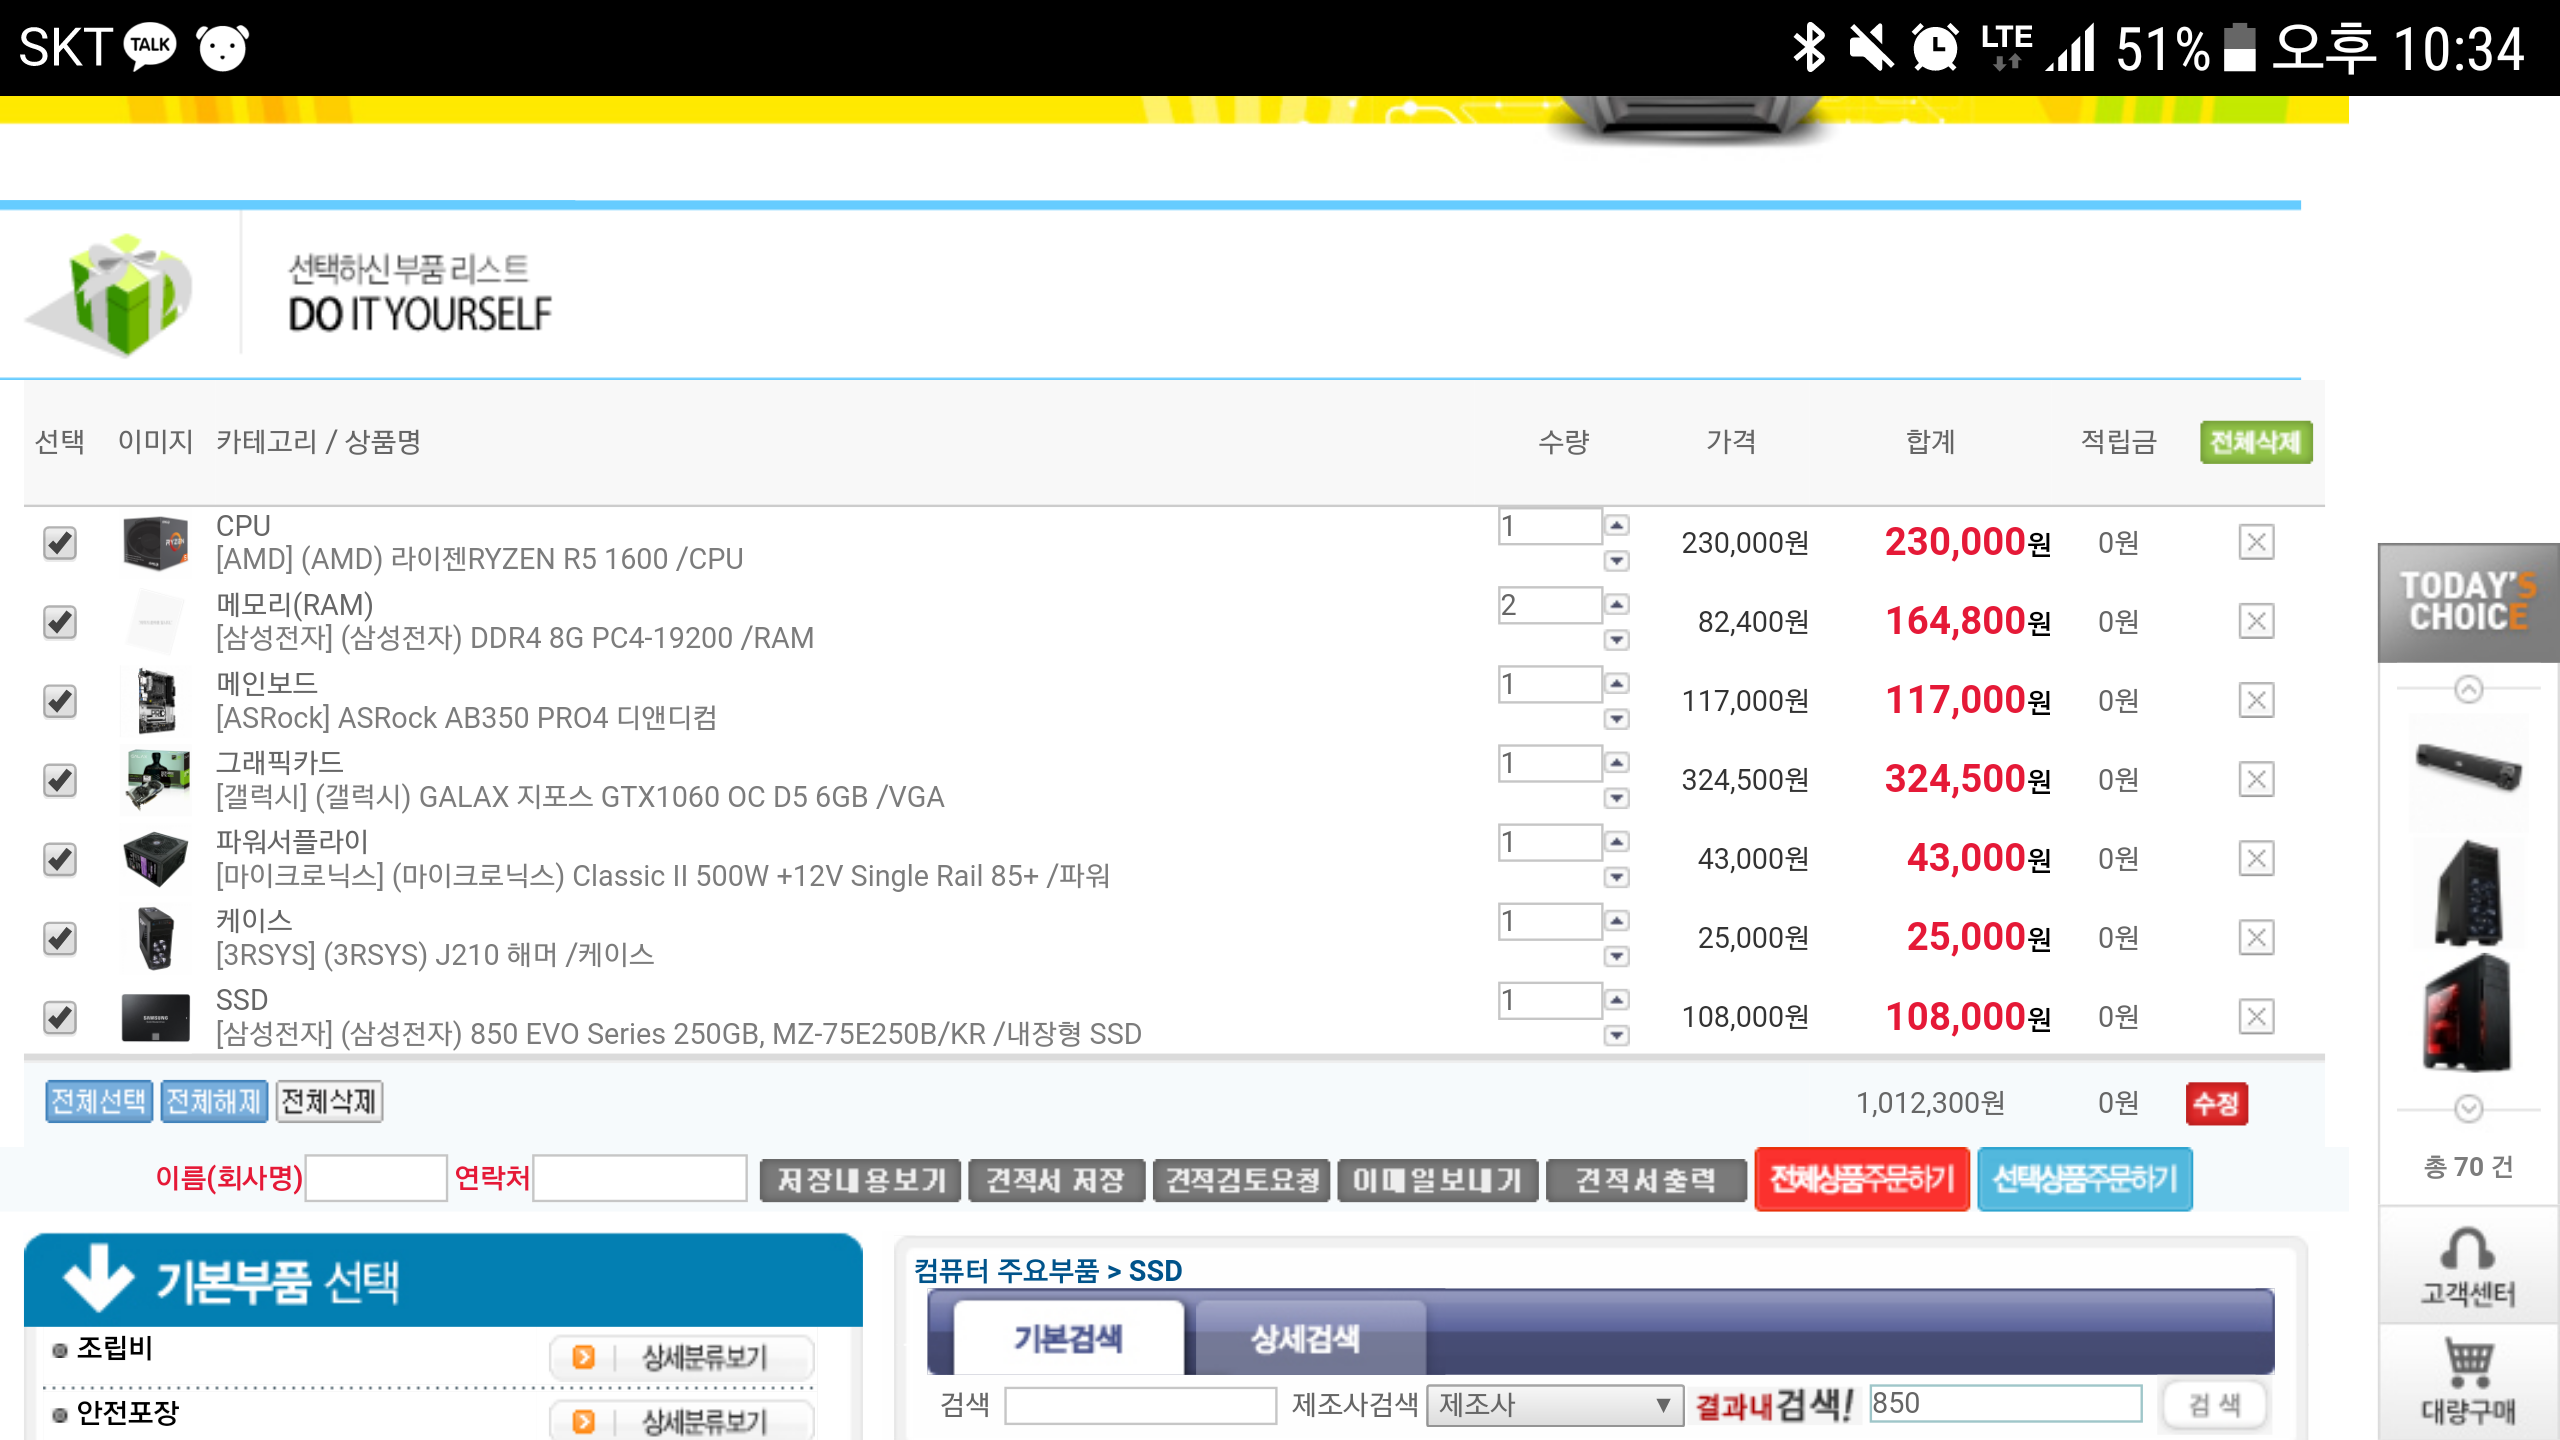Viewport: 2560px width, 1440px height.
Task: Click the RAM quantity field showing 2
Action: point(1550,605)
